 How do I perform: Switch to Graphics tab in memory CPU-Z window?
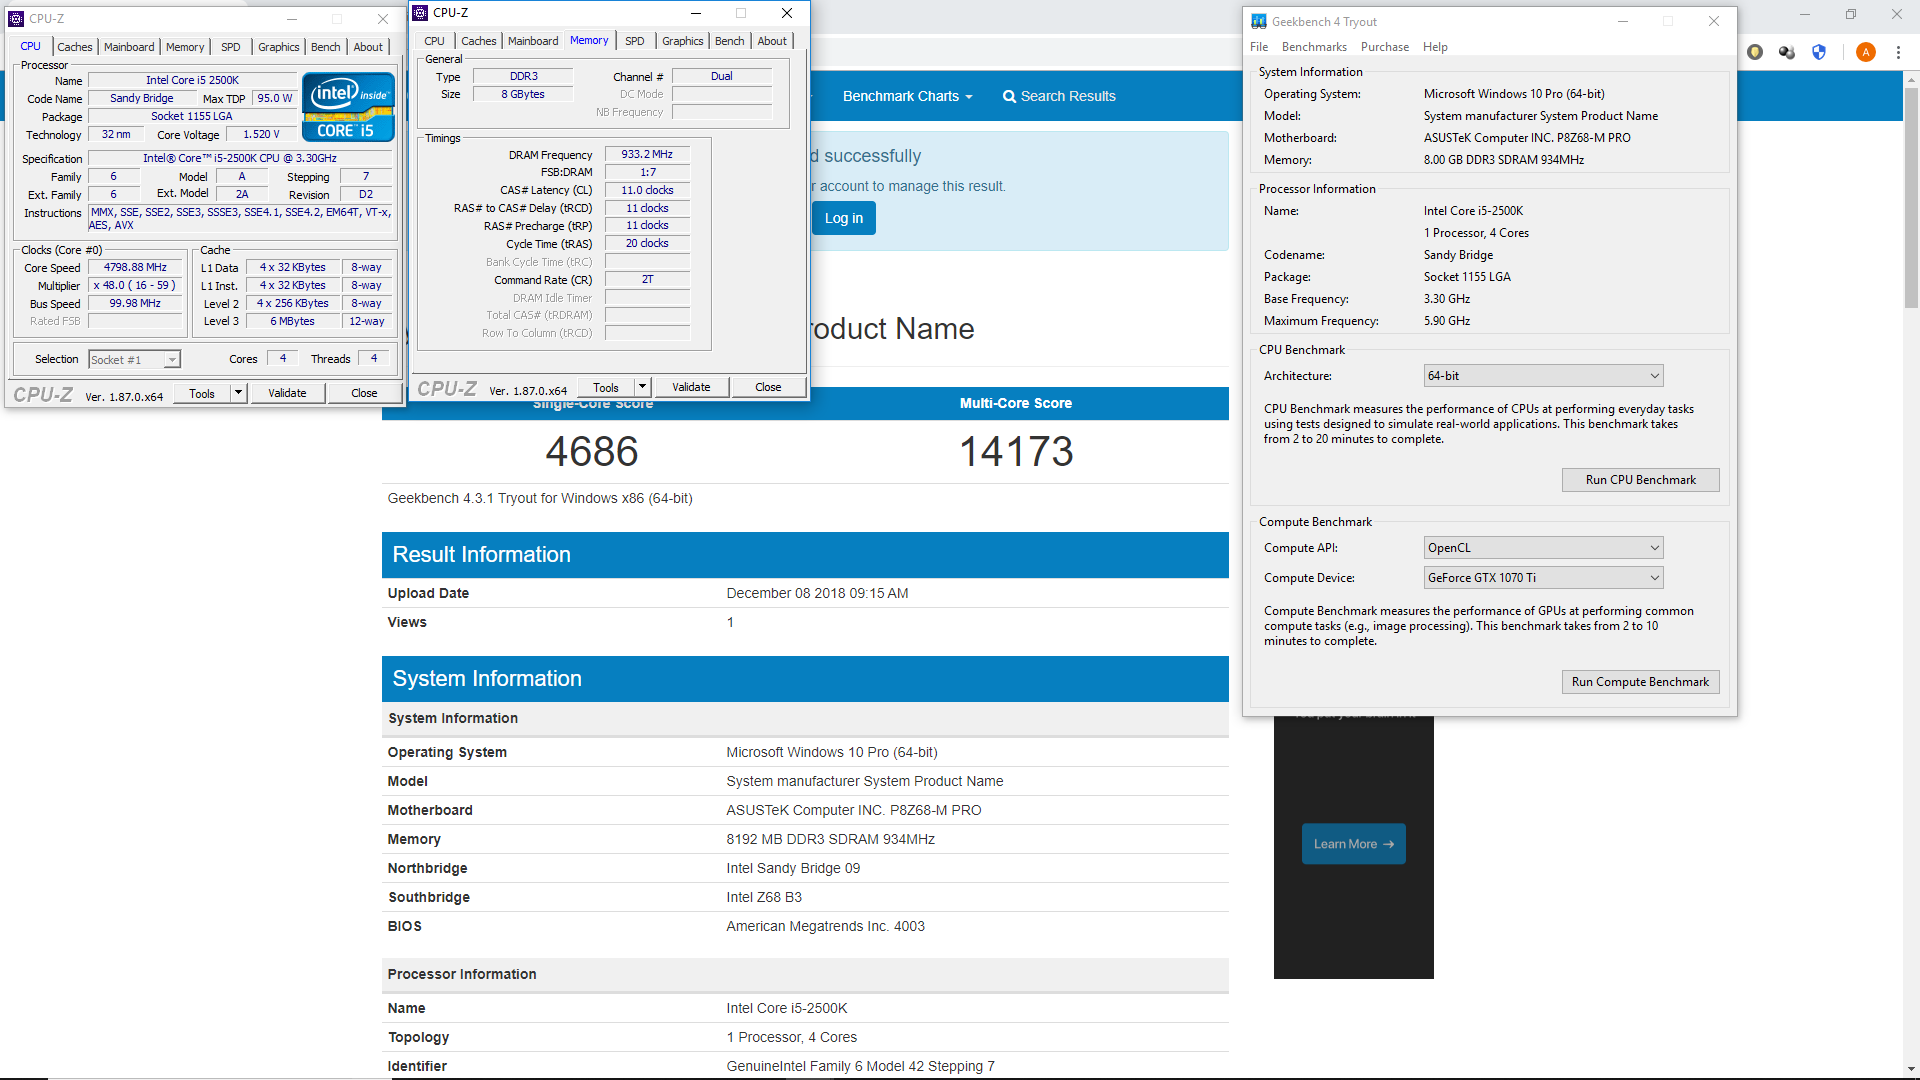(683, 41)
